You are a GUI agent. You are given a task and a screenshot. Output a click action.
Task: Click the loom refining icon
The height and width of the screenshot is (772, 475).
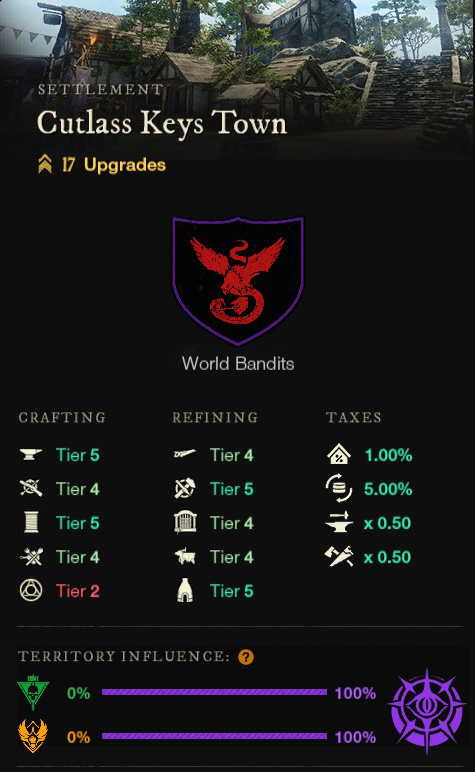185,522
